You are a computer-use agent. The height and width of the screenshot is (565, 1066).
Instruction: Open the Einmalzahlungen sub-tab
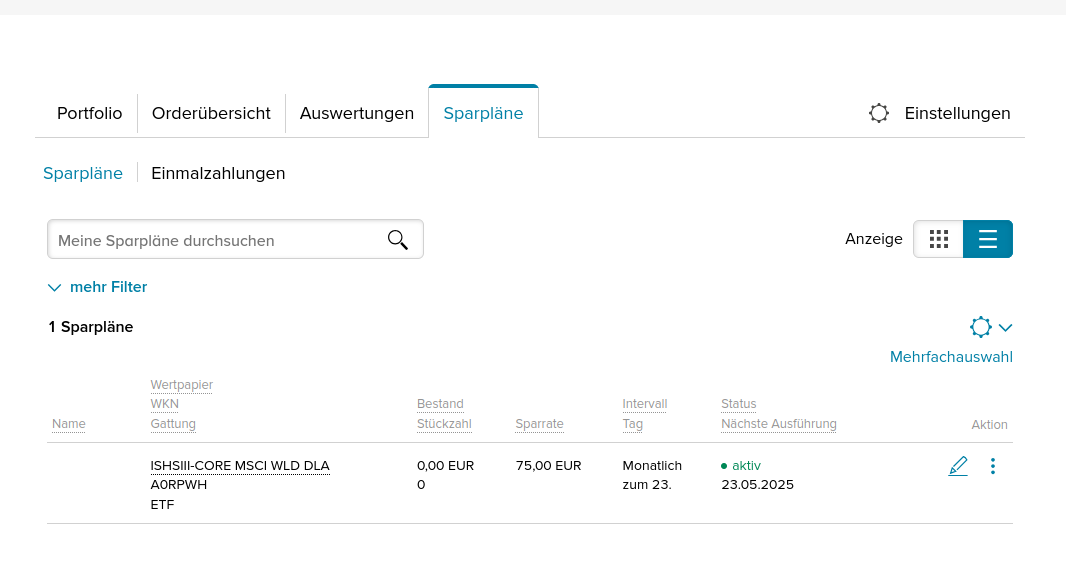coord(218,173)
